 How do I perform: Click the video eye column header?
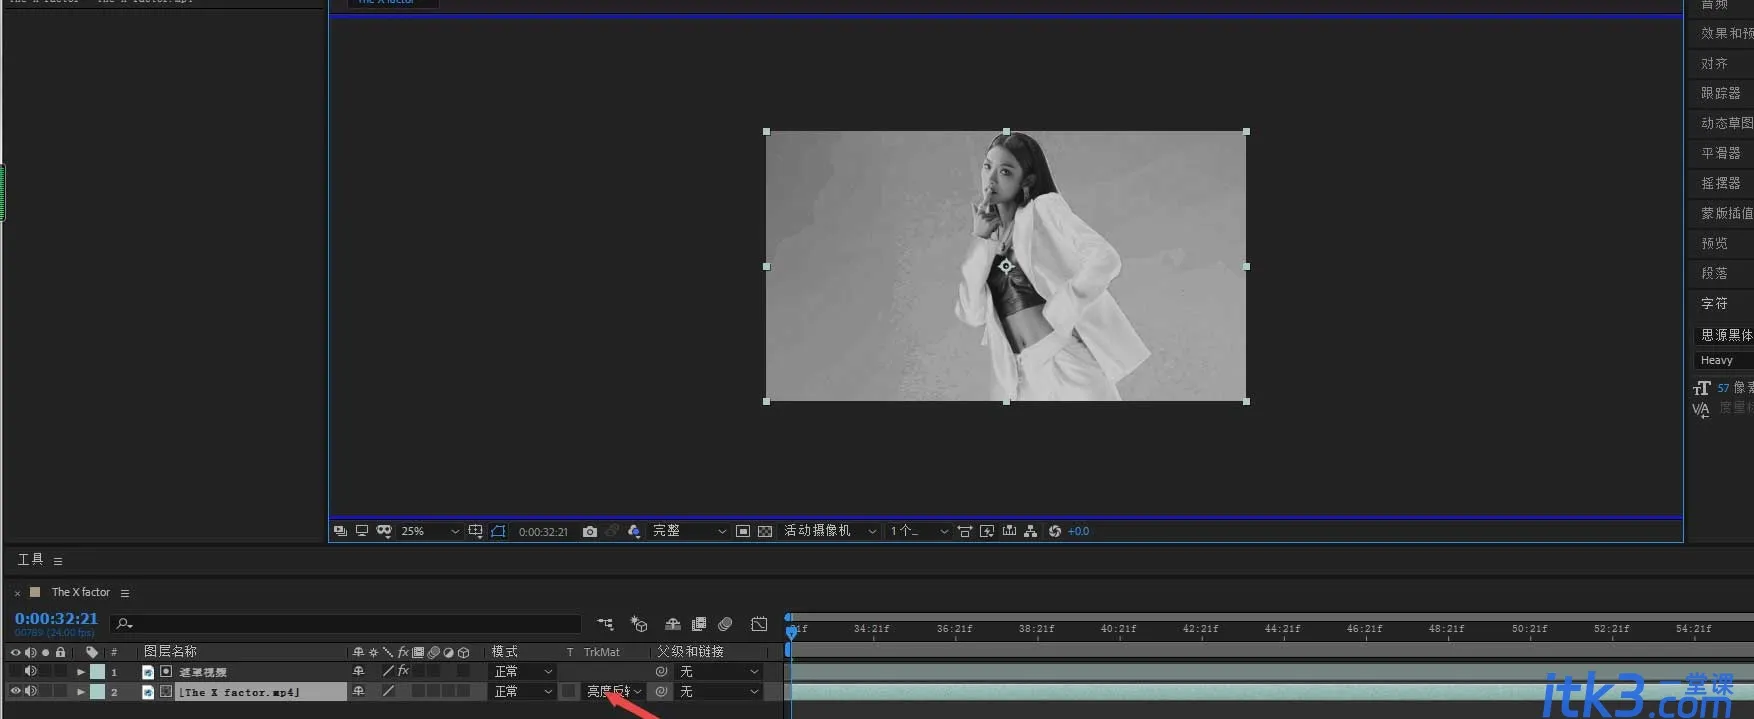coord(15,652)
